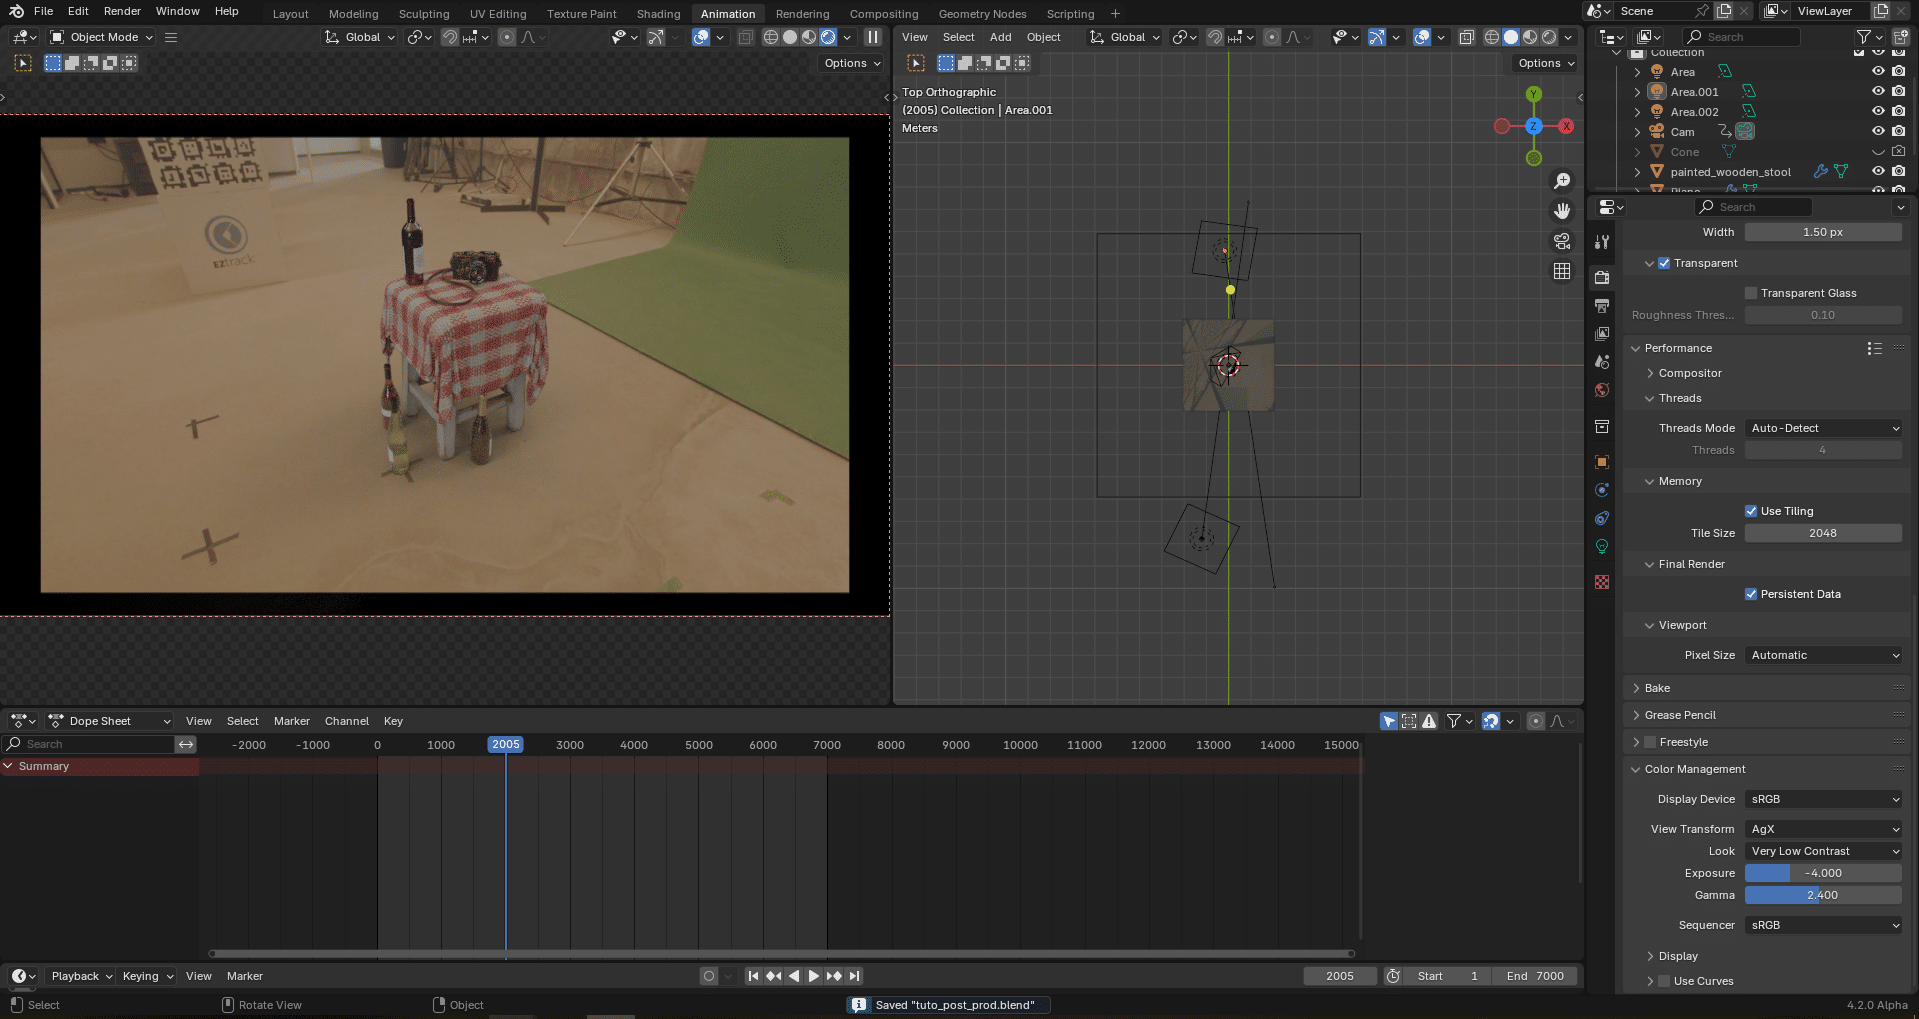The width and height of the screenshot is (1919, 1019).
Task: Open the Threads Mode dropdown
Action: click(1823, 428)
